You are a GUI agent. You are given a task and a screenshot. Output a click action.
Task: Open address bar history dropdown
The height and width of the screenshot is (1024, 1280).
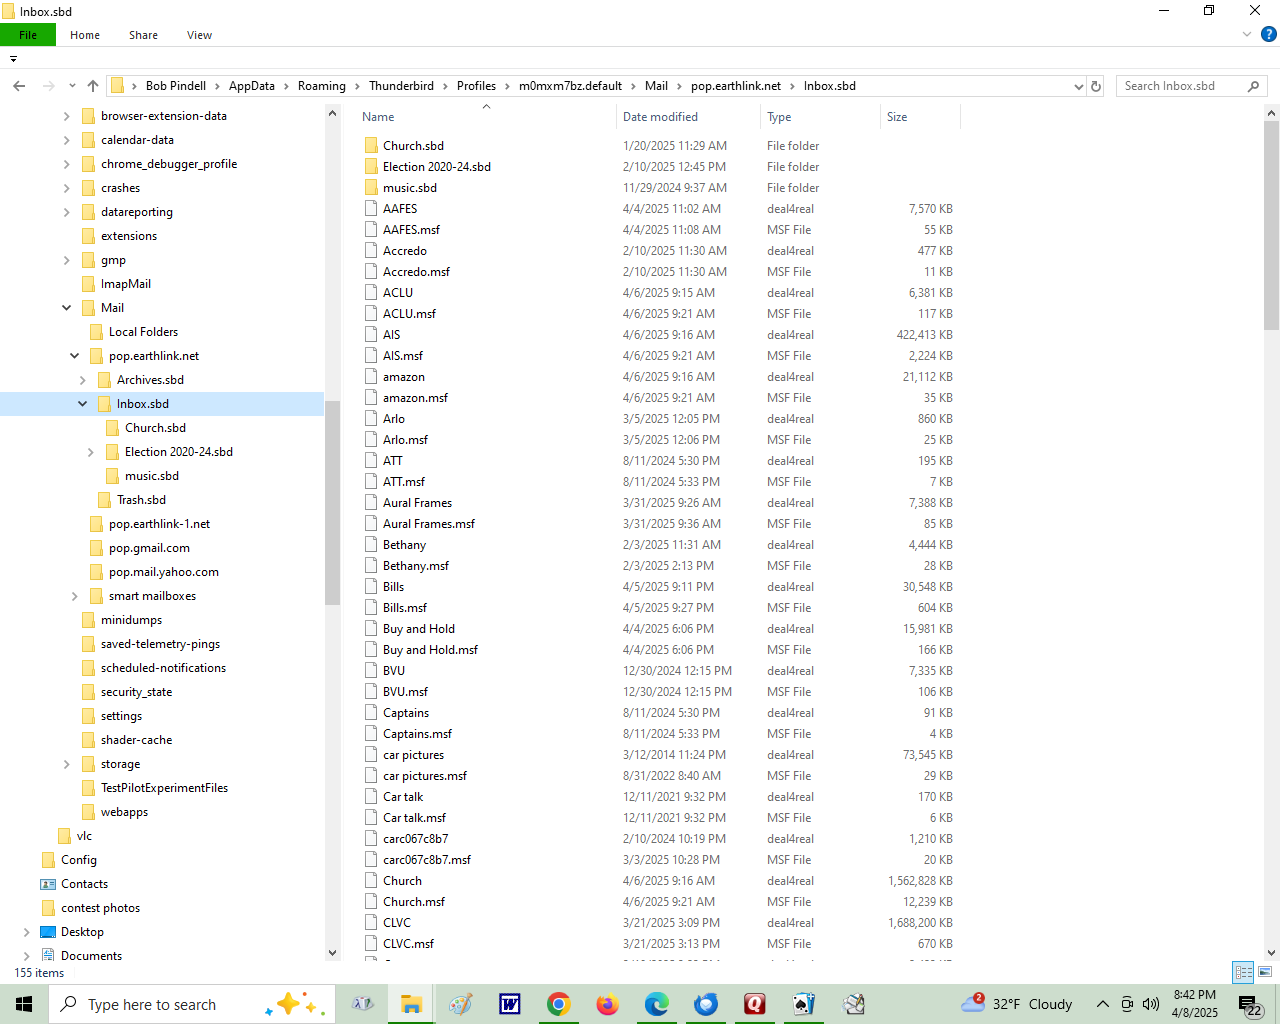tap(1079, 86)
